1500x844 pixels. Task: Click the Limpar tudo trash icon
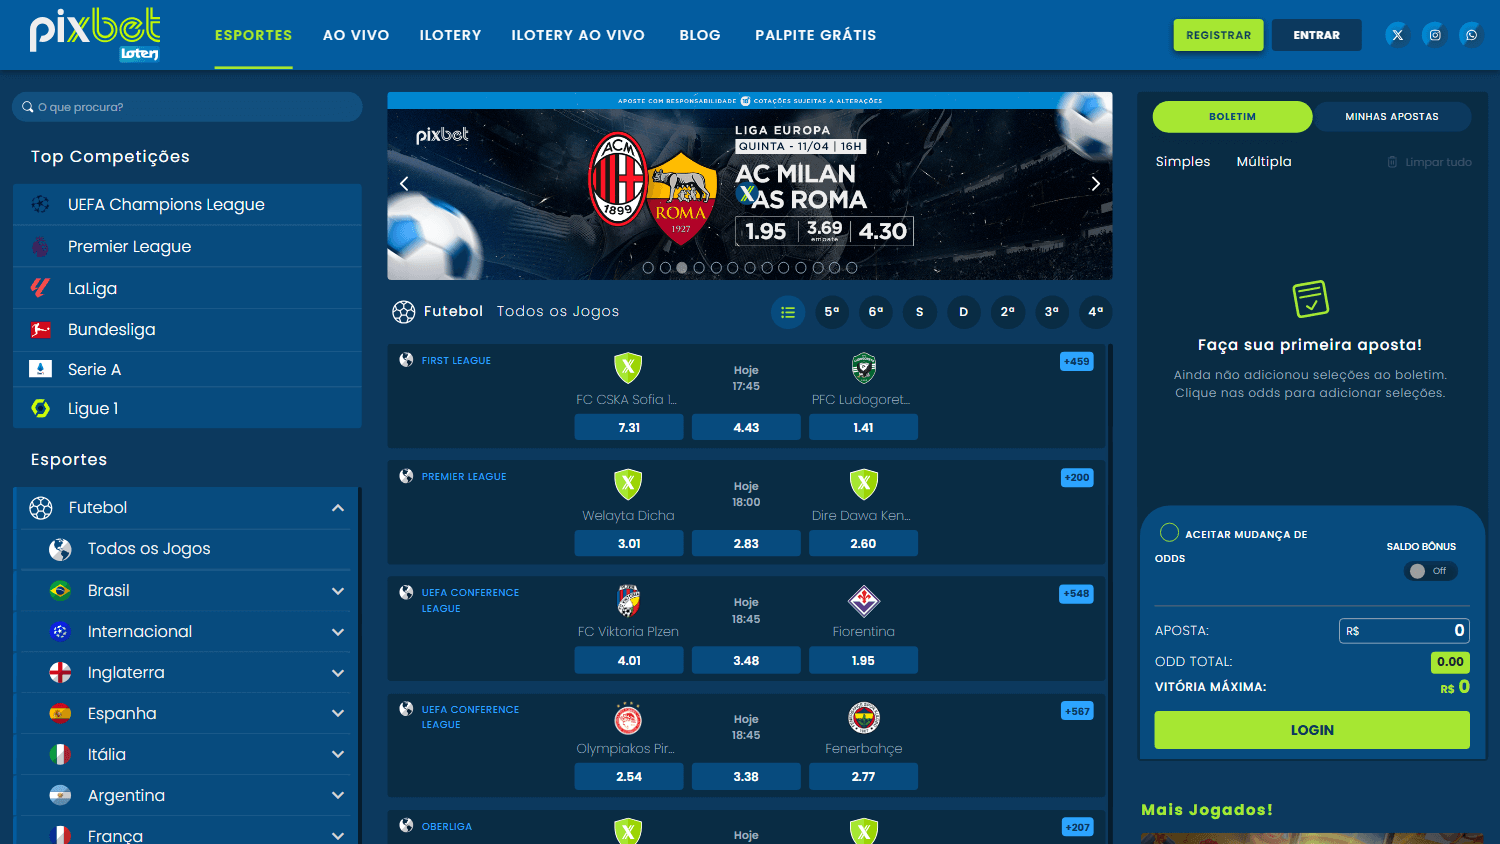pos(1392,162)
